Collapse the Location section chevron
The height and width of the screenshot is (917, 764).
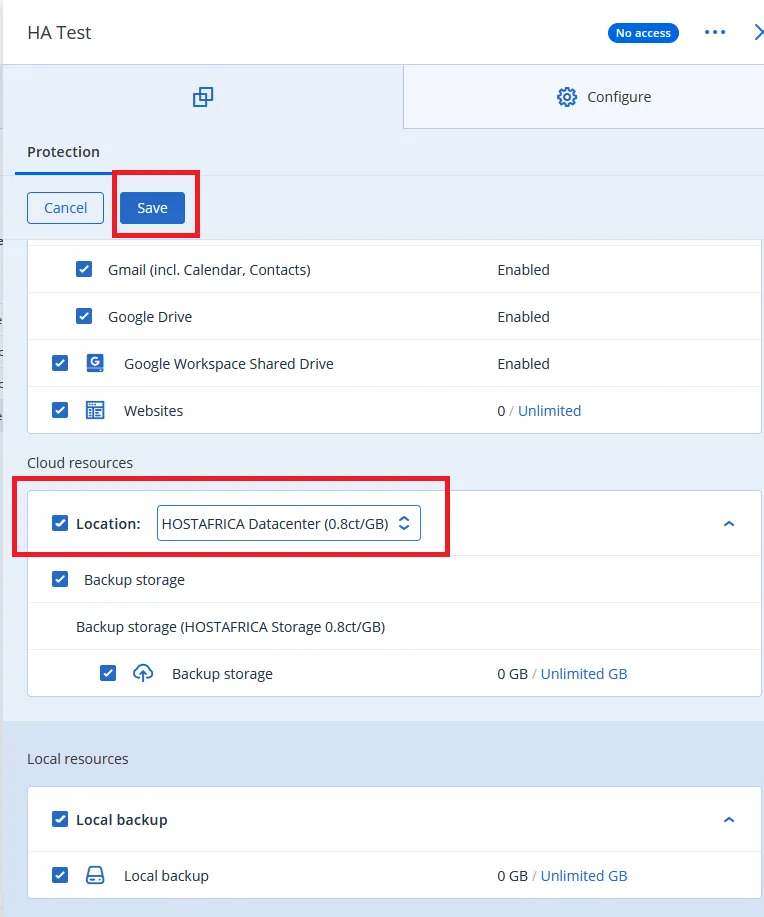click(729, 523)
